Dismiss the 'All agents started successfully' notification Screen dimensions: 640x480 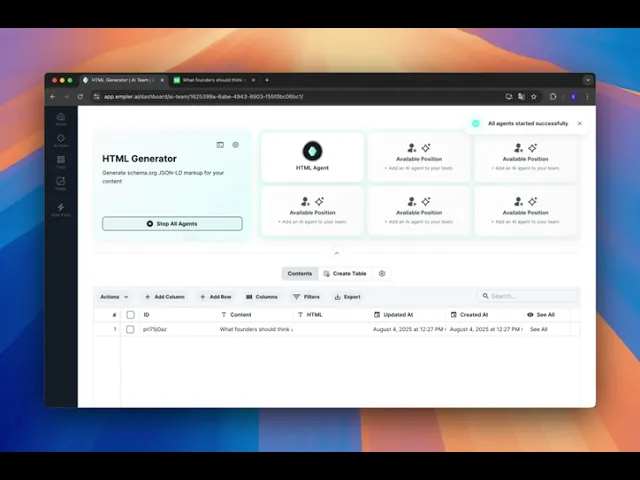tap(580, 123)
